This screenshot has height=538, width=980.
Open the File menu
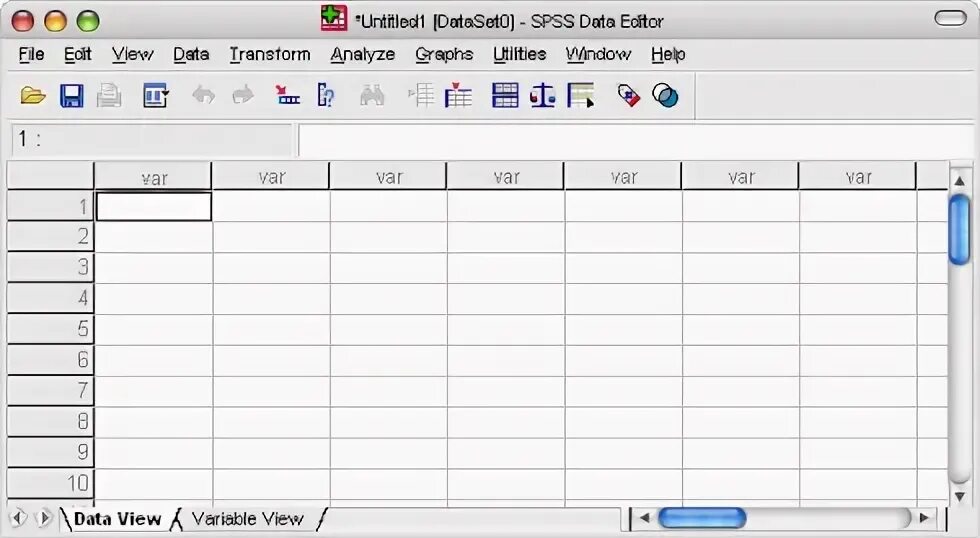31,54
